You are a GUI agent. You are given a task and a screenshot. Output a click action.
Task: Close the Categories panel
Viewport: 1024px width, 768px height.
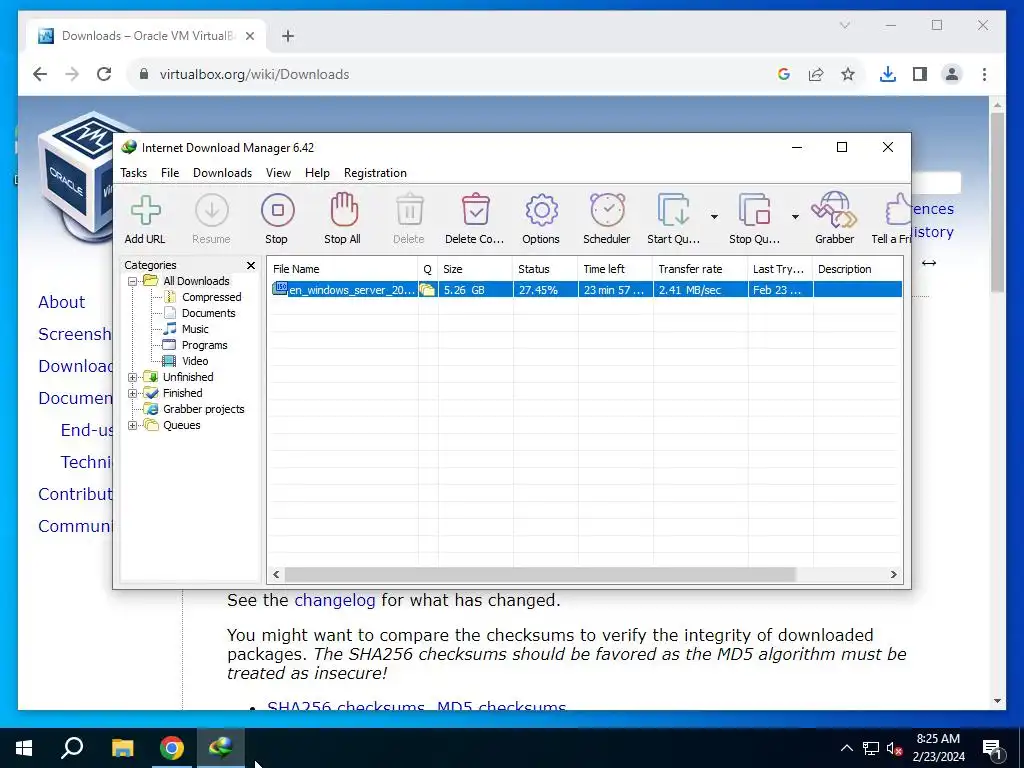[251, 265]
